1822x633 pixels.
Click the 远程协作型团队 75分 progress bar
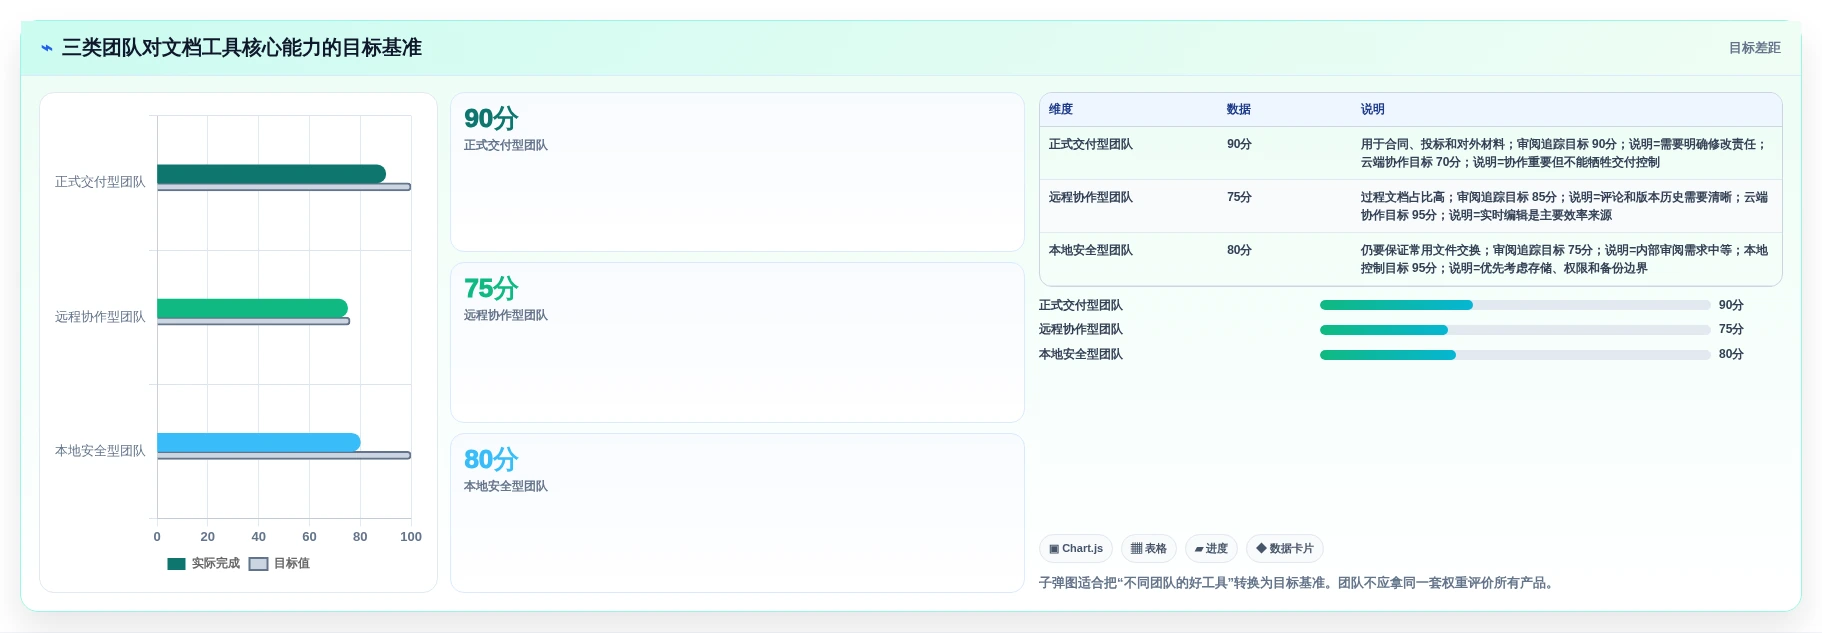(1515, 330)
